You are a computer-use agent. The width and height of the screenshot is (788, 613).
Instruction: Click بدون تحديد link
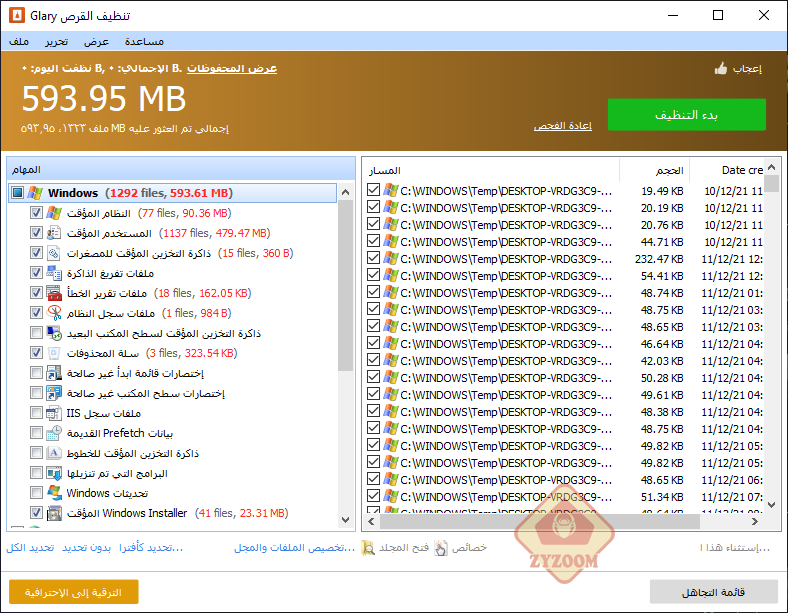point(86,548)
